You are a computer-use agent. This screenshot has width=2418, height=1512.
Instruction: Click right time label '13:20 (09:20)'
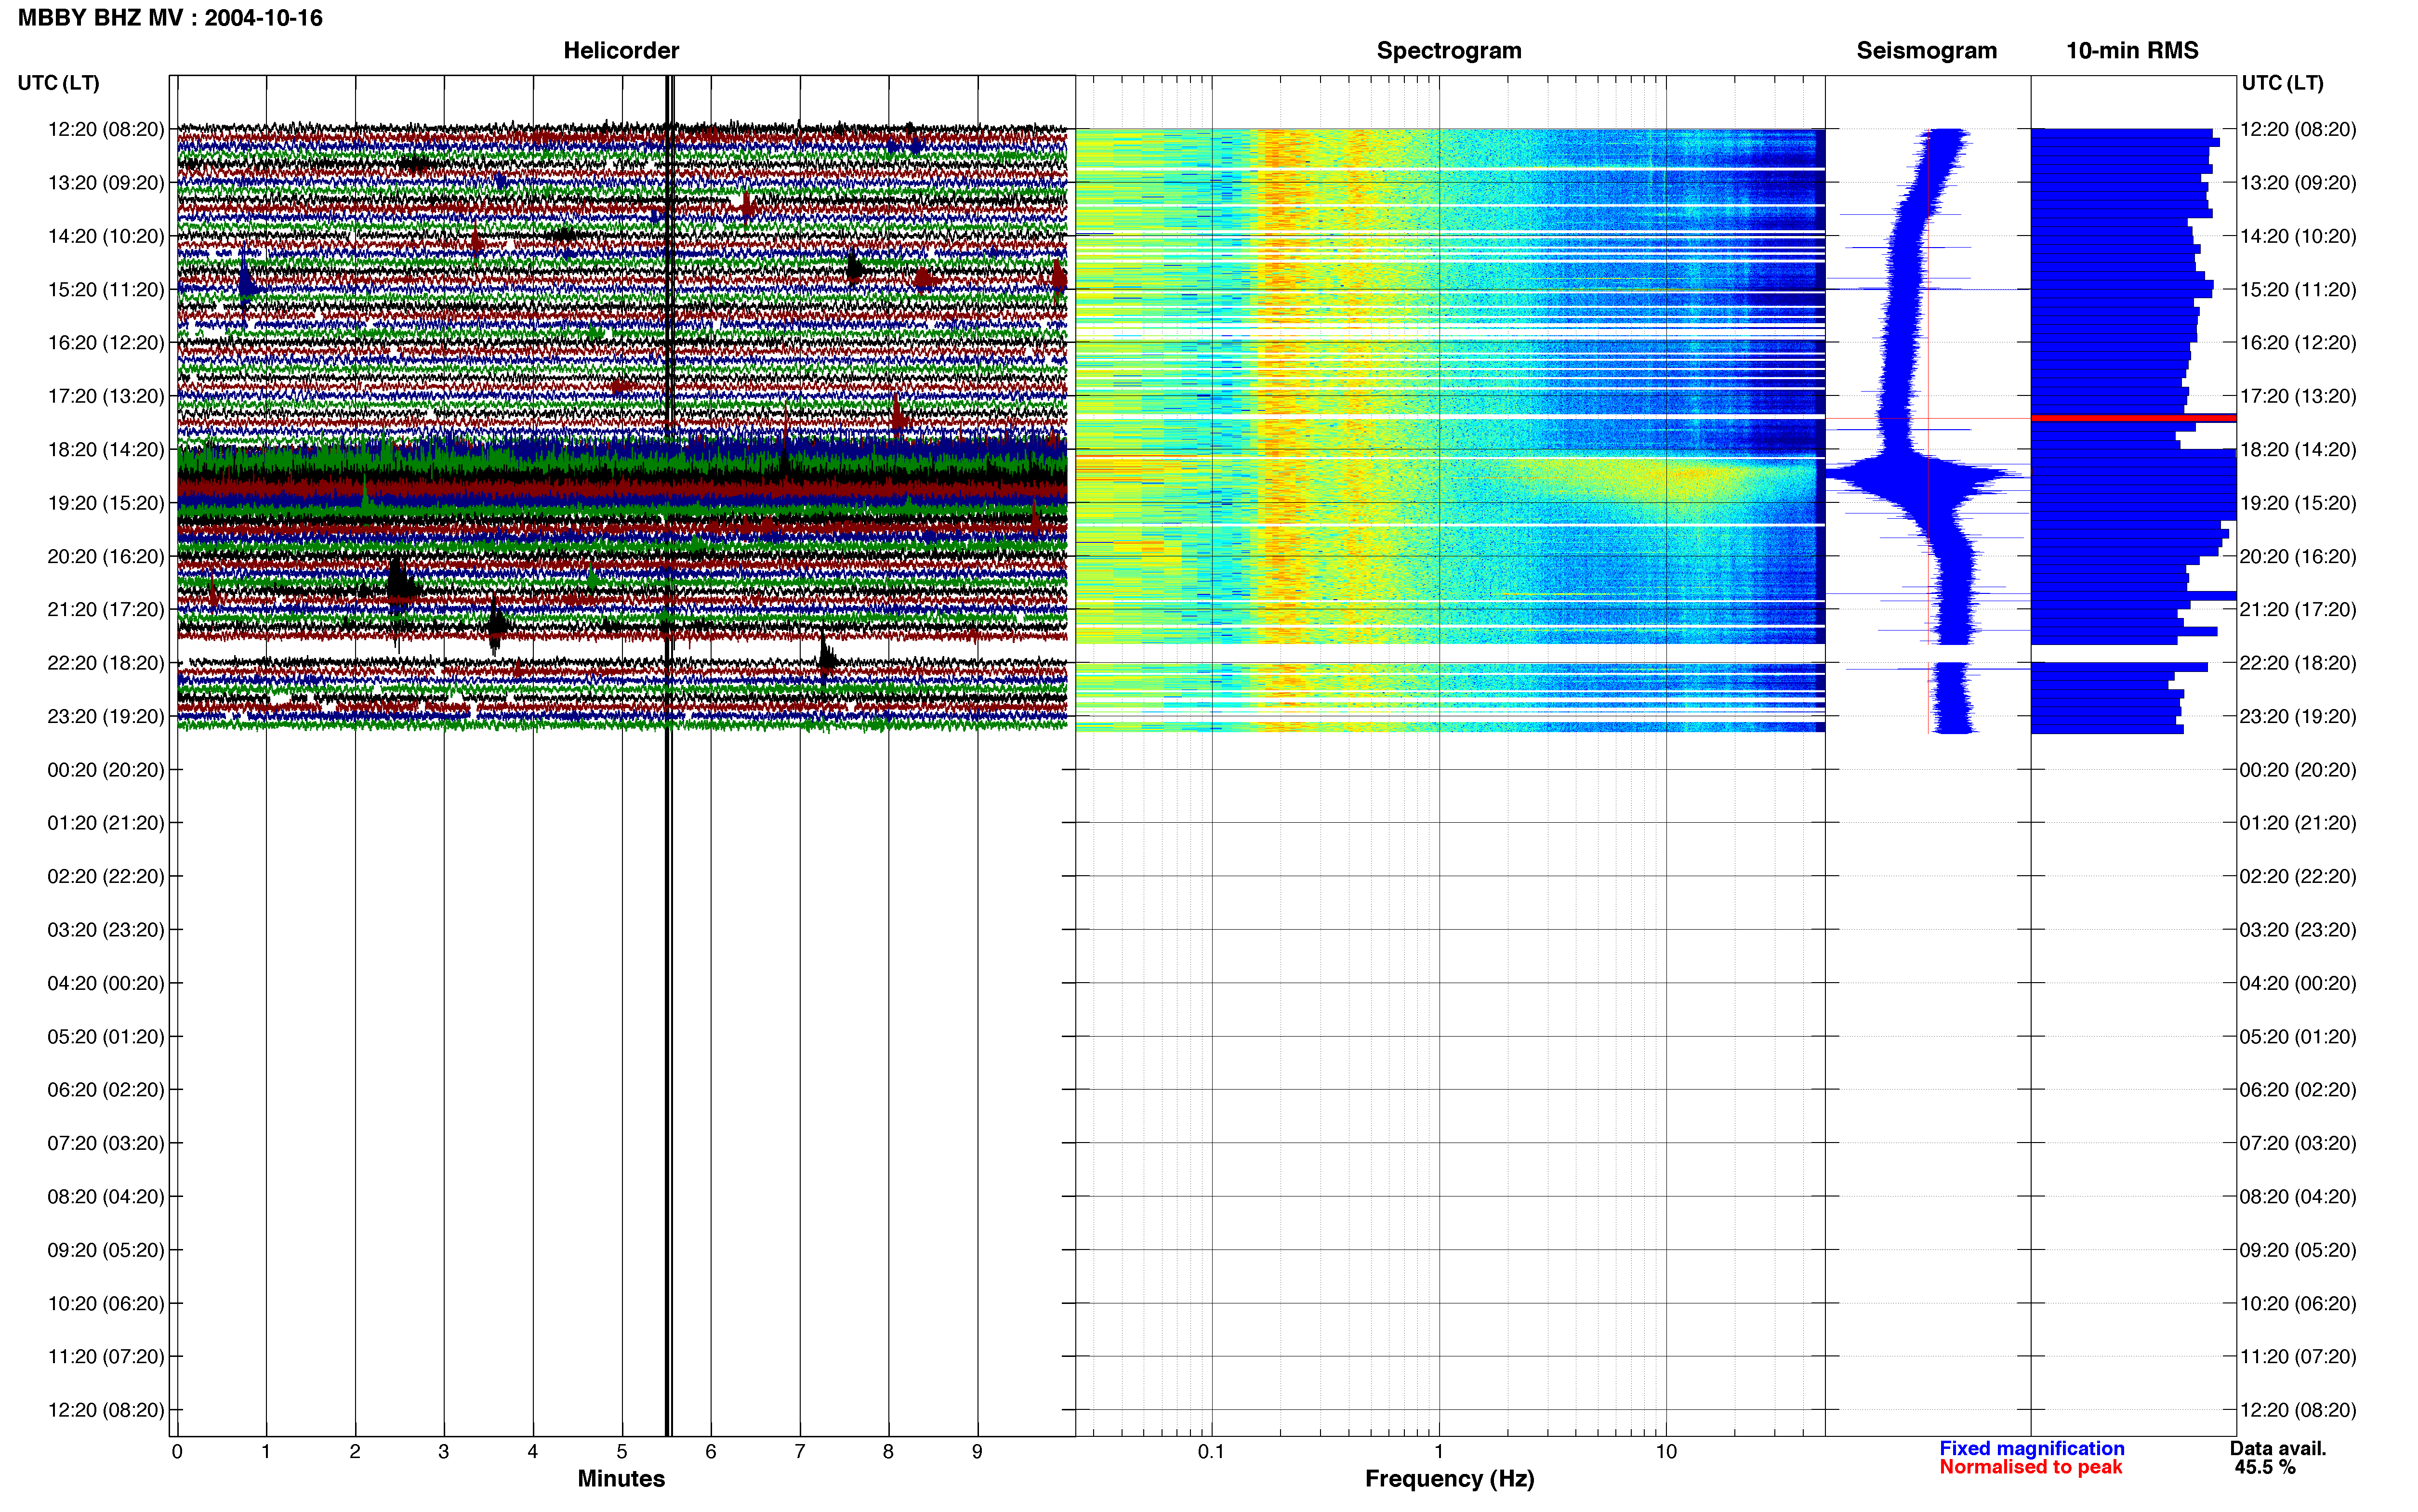point(2298,182)
